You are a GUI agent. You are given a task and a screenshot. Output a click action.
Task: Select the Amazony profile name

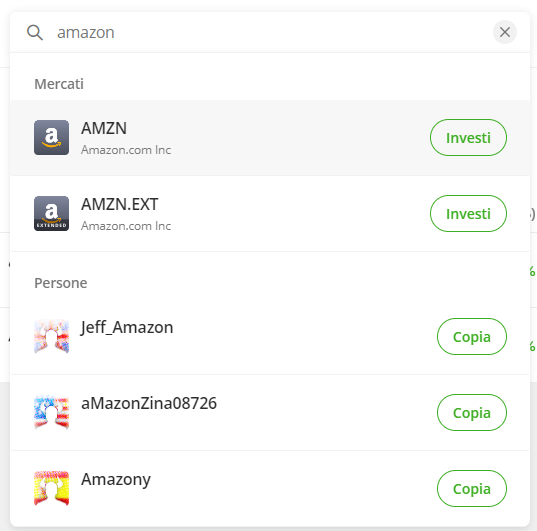(116, 480)
